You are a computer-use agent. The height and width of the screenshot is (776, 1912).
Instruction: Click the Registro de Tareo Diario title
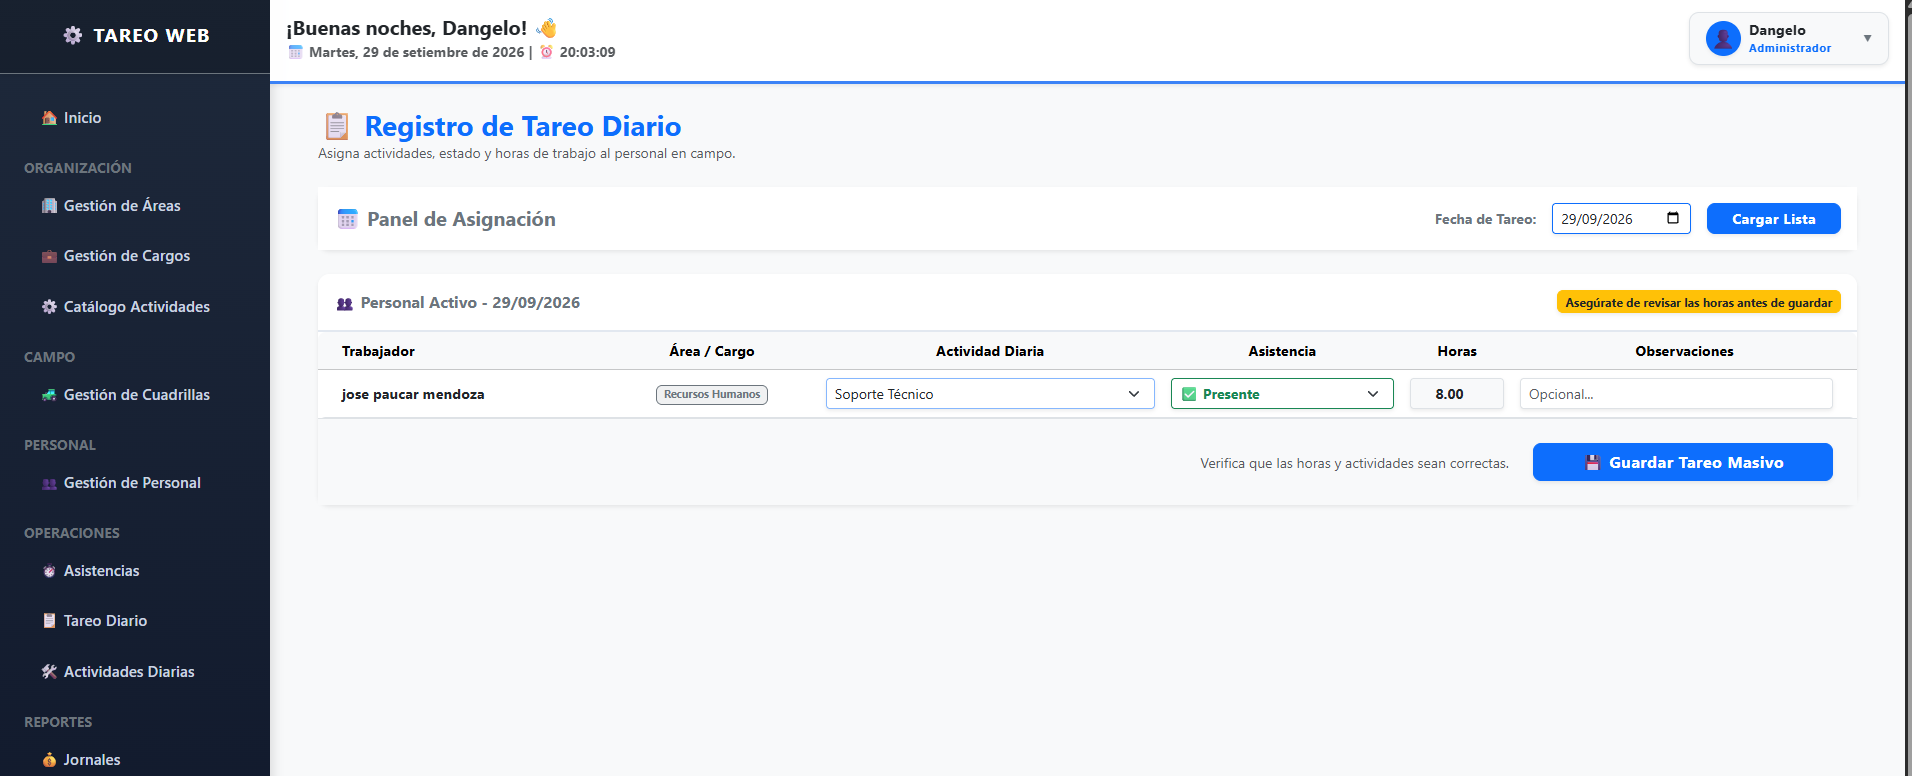(523, 126)
